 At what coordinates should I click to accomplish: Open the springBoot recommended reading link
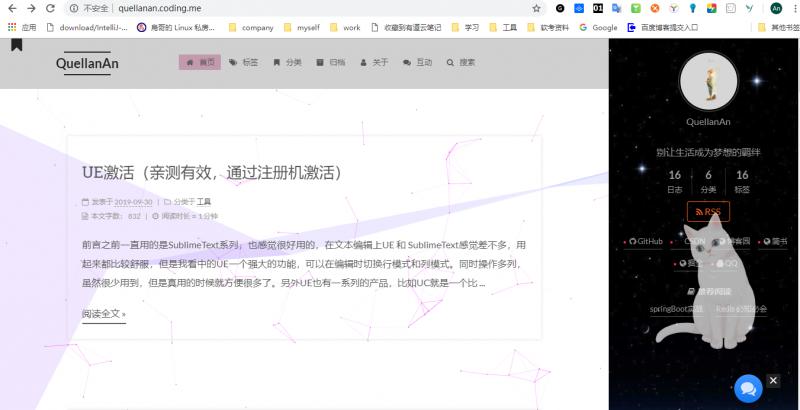[x=676, y=309]
